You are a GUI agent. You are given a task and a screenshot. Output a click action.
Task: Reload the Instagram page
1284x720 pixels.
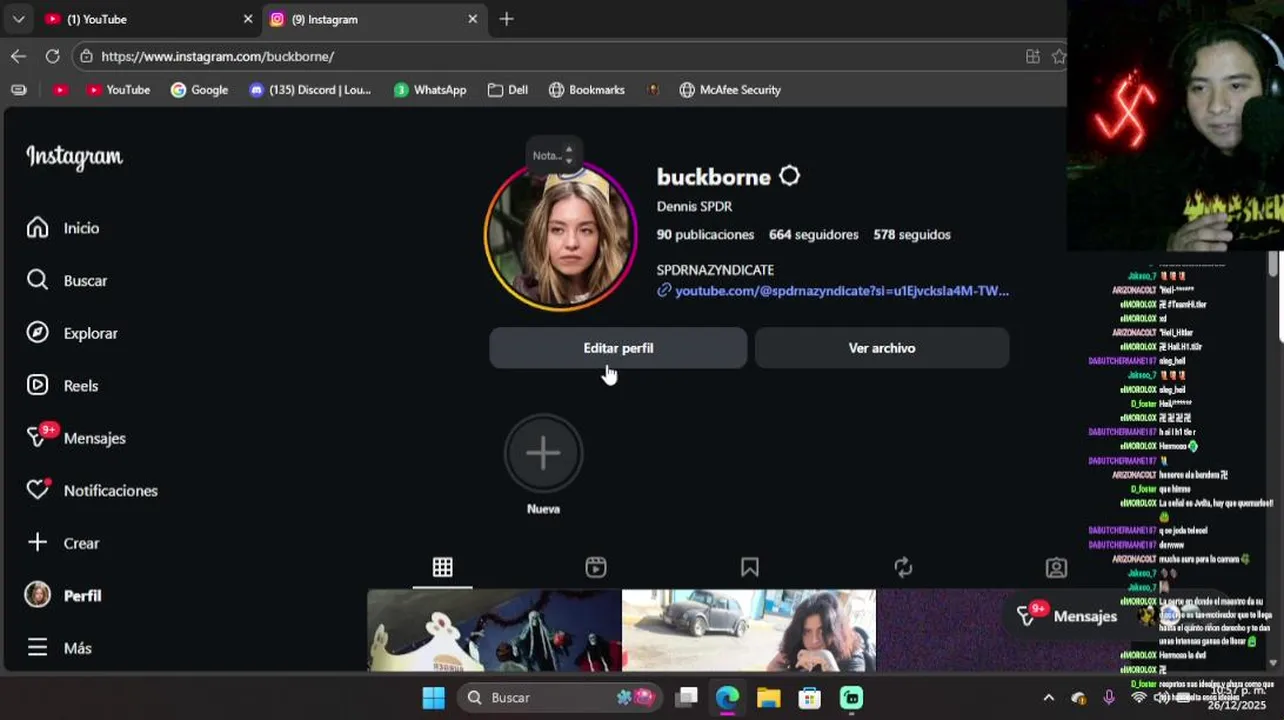point(52,56)
